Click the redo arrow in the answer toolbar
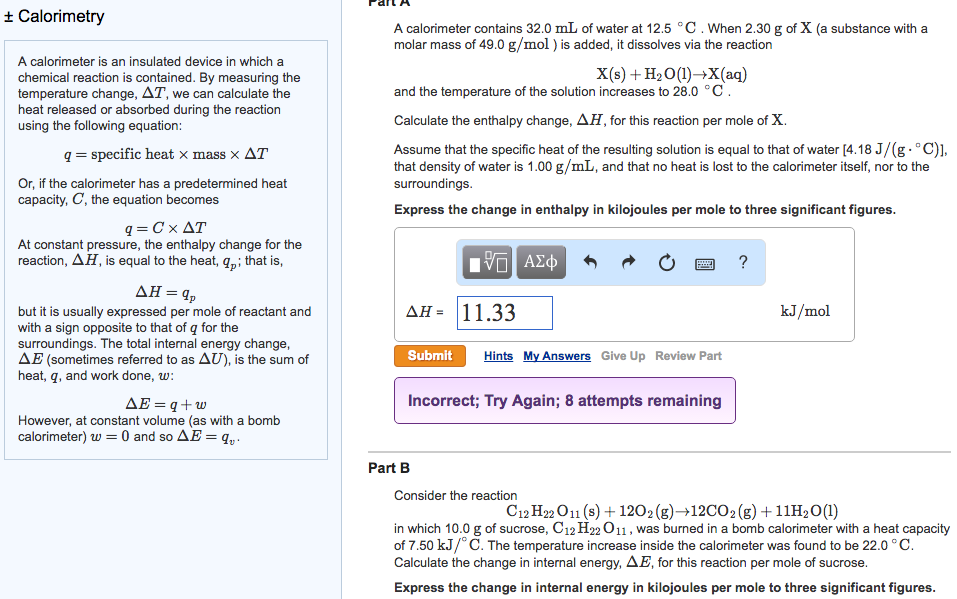 [x=628, y=262]
